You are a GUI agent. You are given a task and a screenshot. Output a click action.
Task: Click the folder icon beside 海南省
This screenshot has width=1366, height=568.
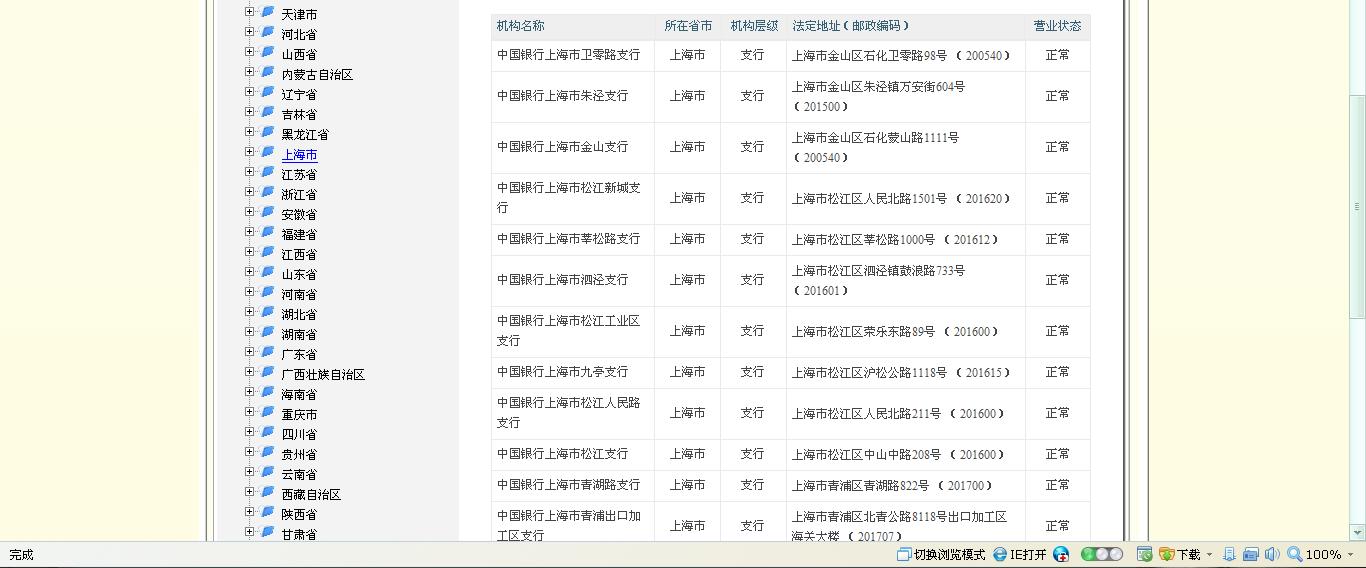[x=268, y=392]
